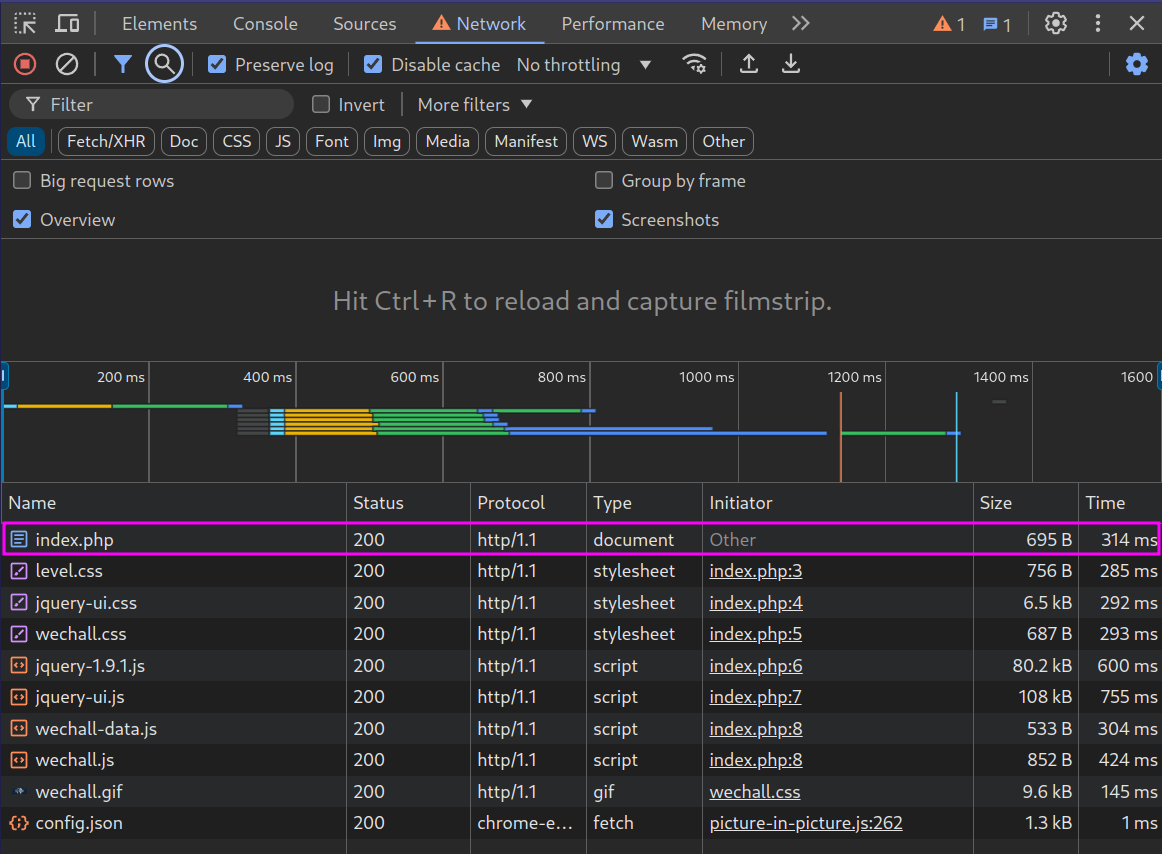This screenshot has width=1162, height=854.
Task: Close the DevTools panel
Action: (x=1137, y=24)
